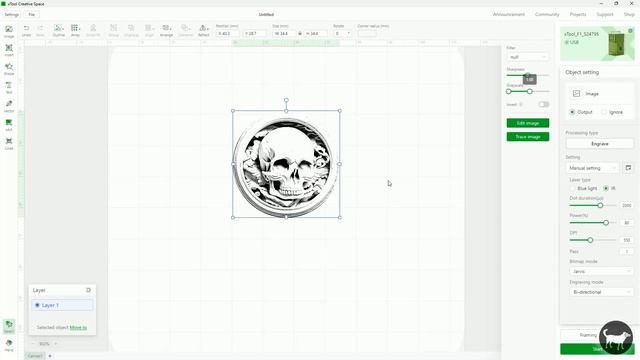Open the Rotate angle dropdown
Image resolution: width=640 pixels, height=360 pixels.
pos(342,33)
